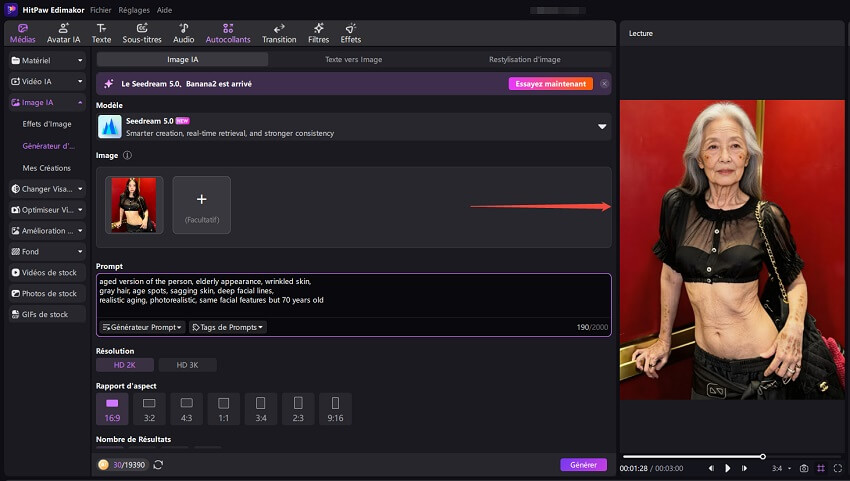
Task: Choose 3:2 aspect ratio
Action: click(149, 409)
